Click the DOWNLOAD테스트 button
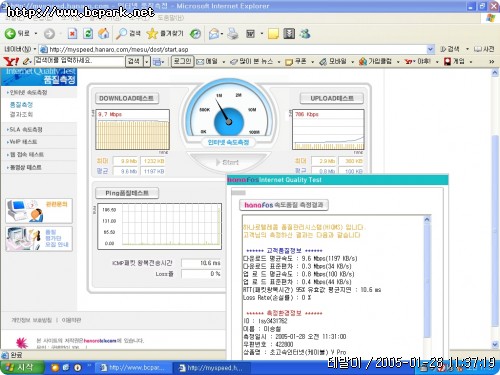This screenshot has width=500, height=375. [x=127, y=98]
